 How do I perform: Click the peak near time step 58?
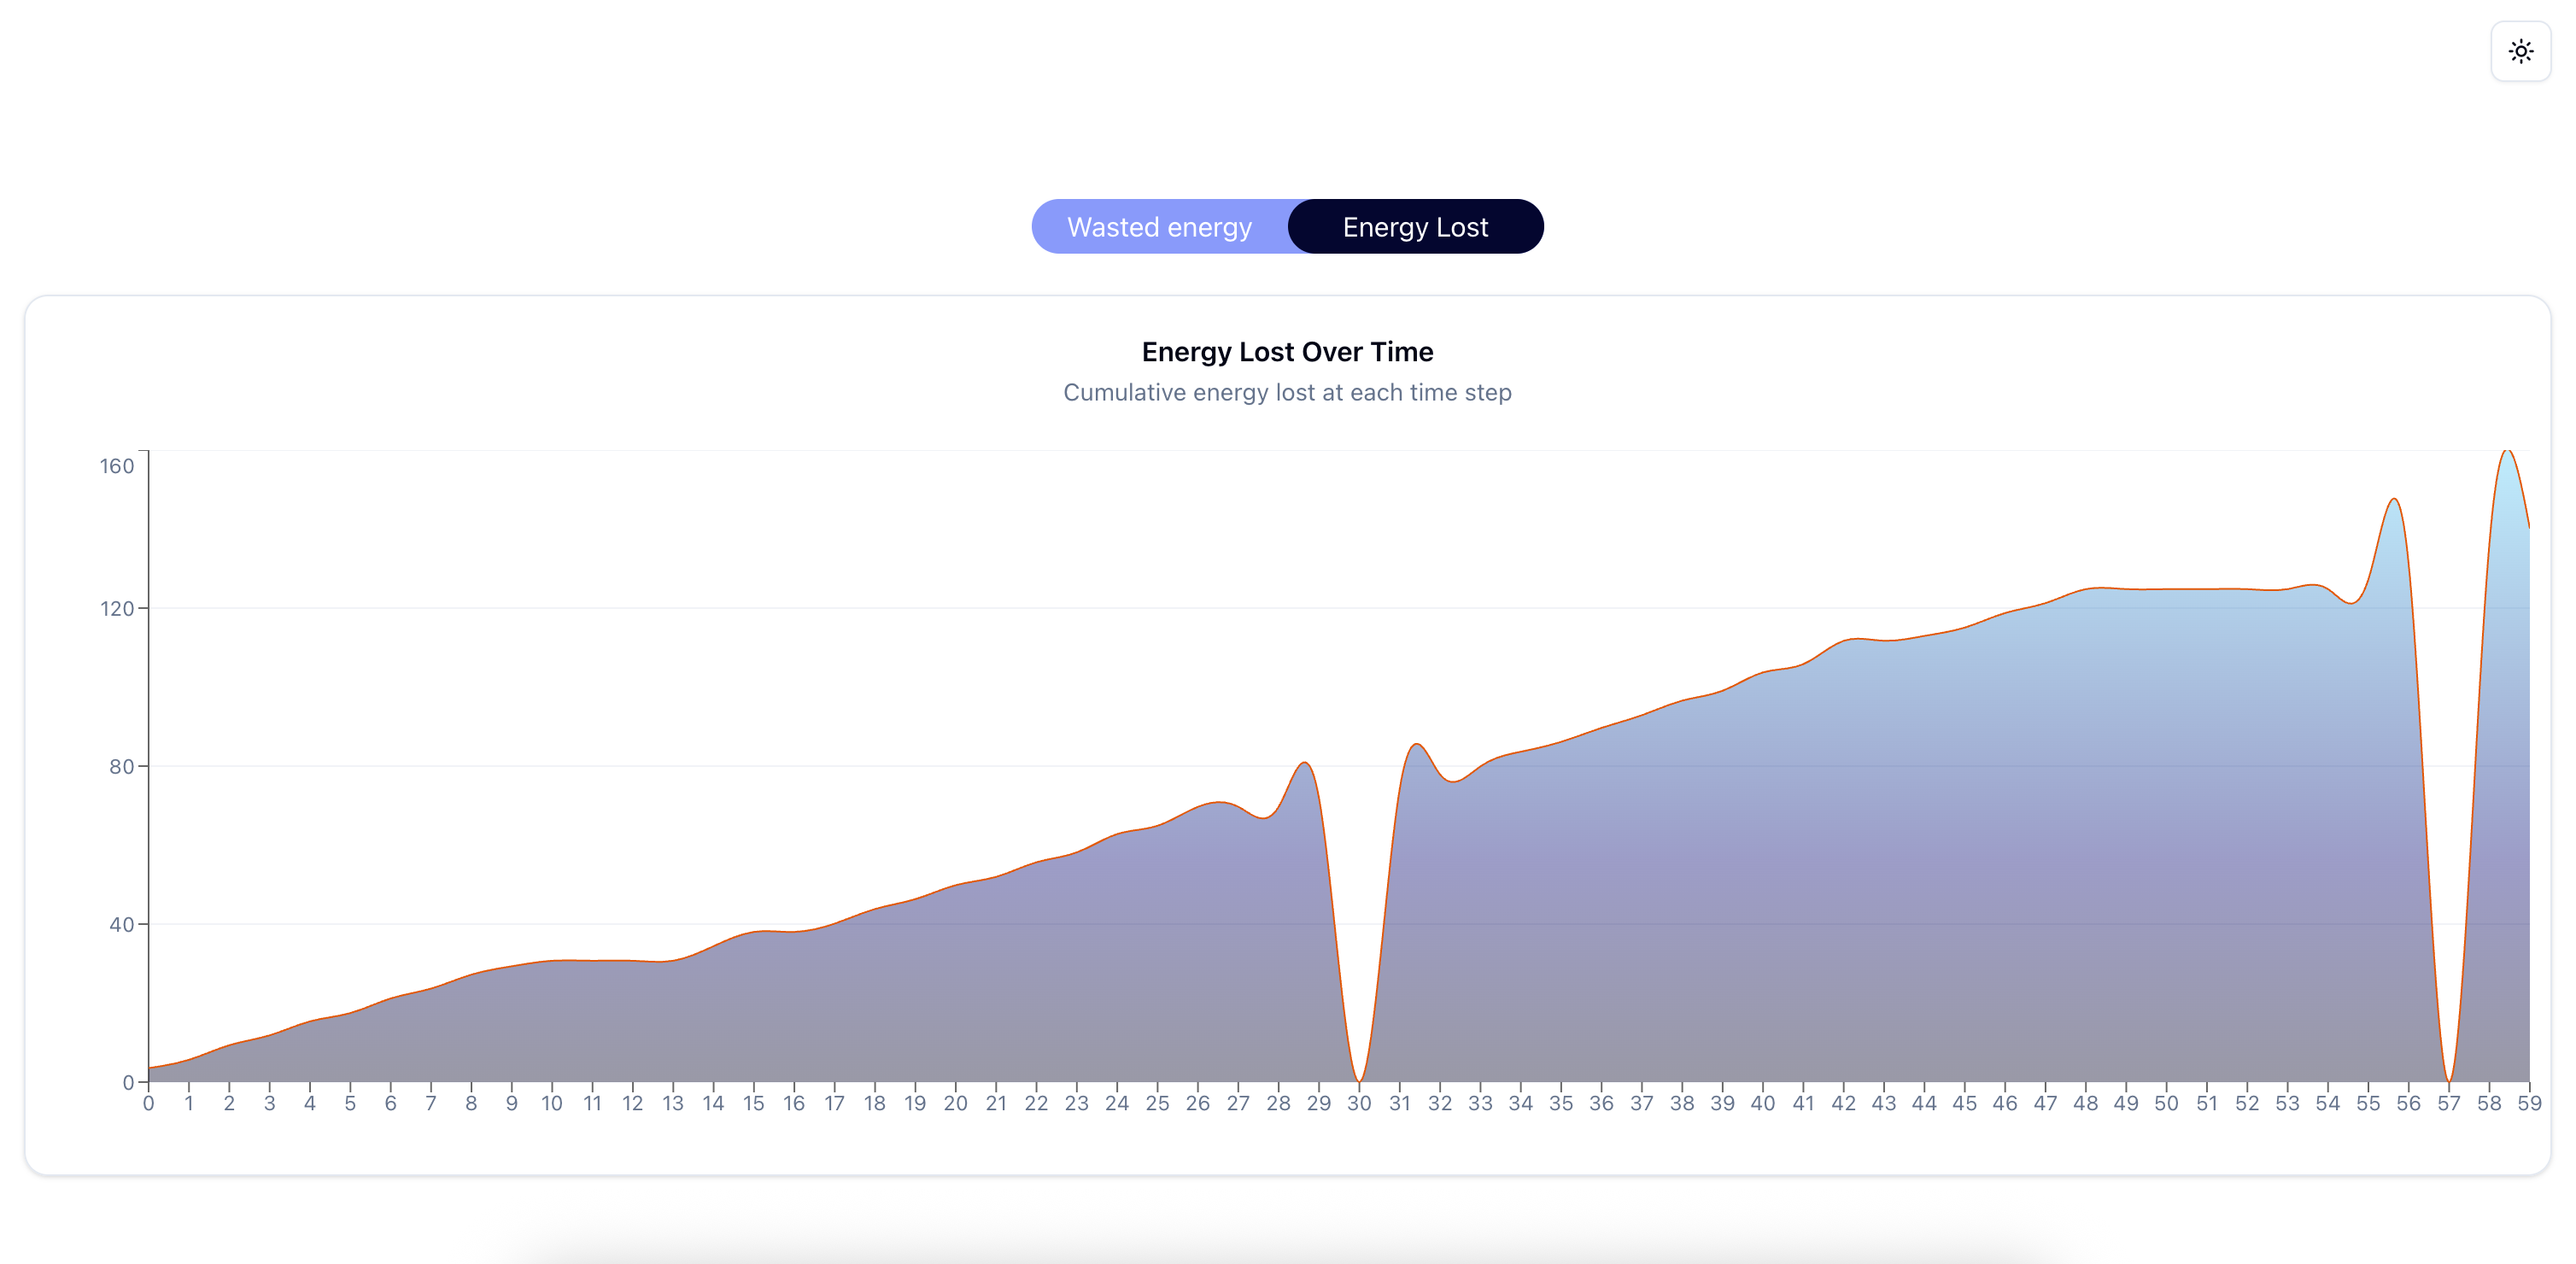(2507, 453)
